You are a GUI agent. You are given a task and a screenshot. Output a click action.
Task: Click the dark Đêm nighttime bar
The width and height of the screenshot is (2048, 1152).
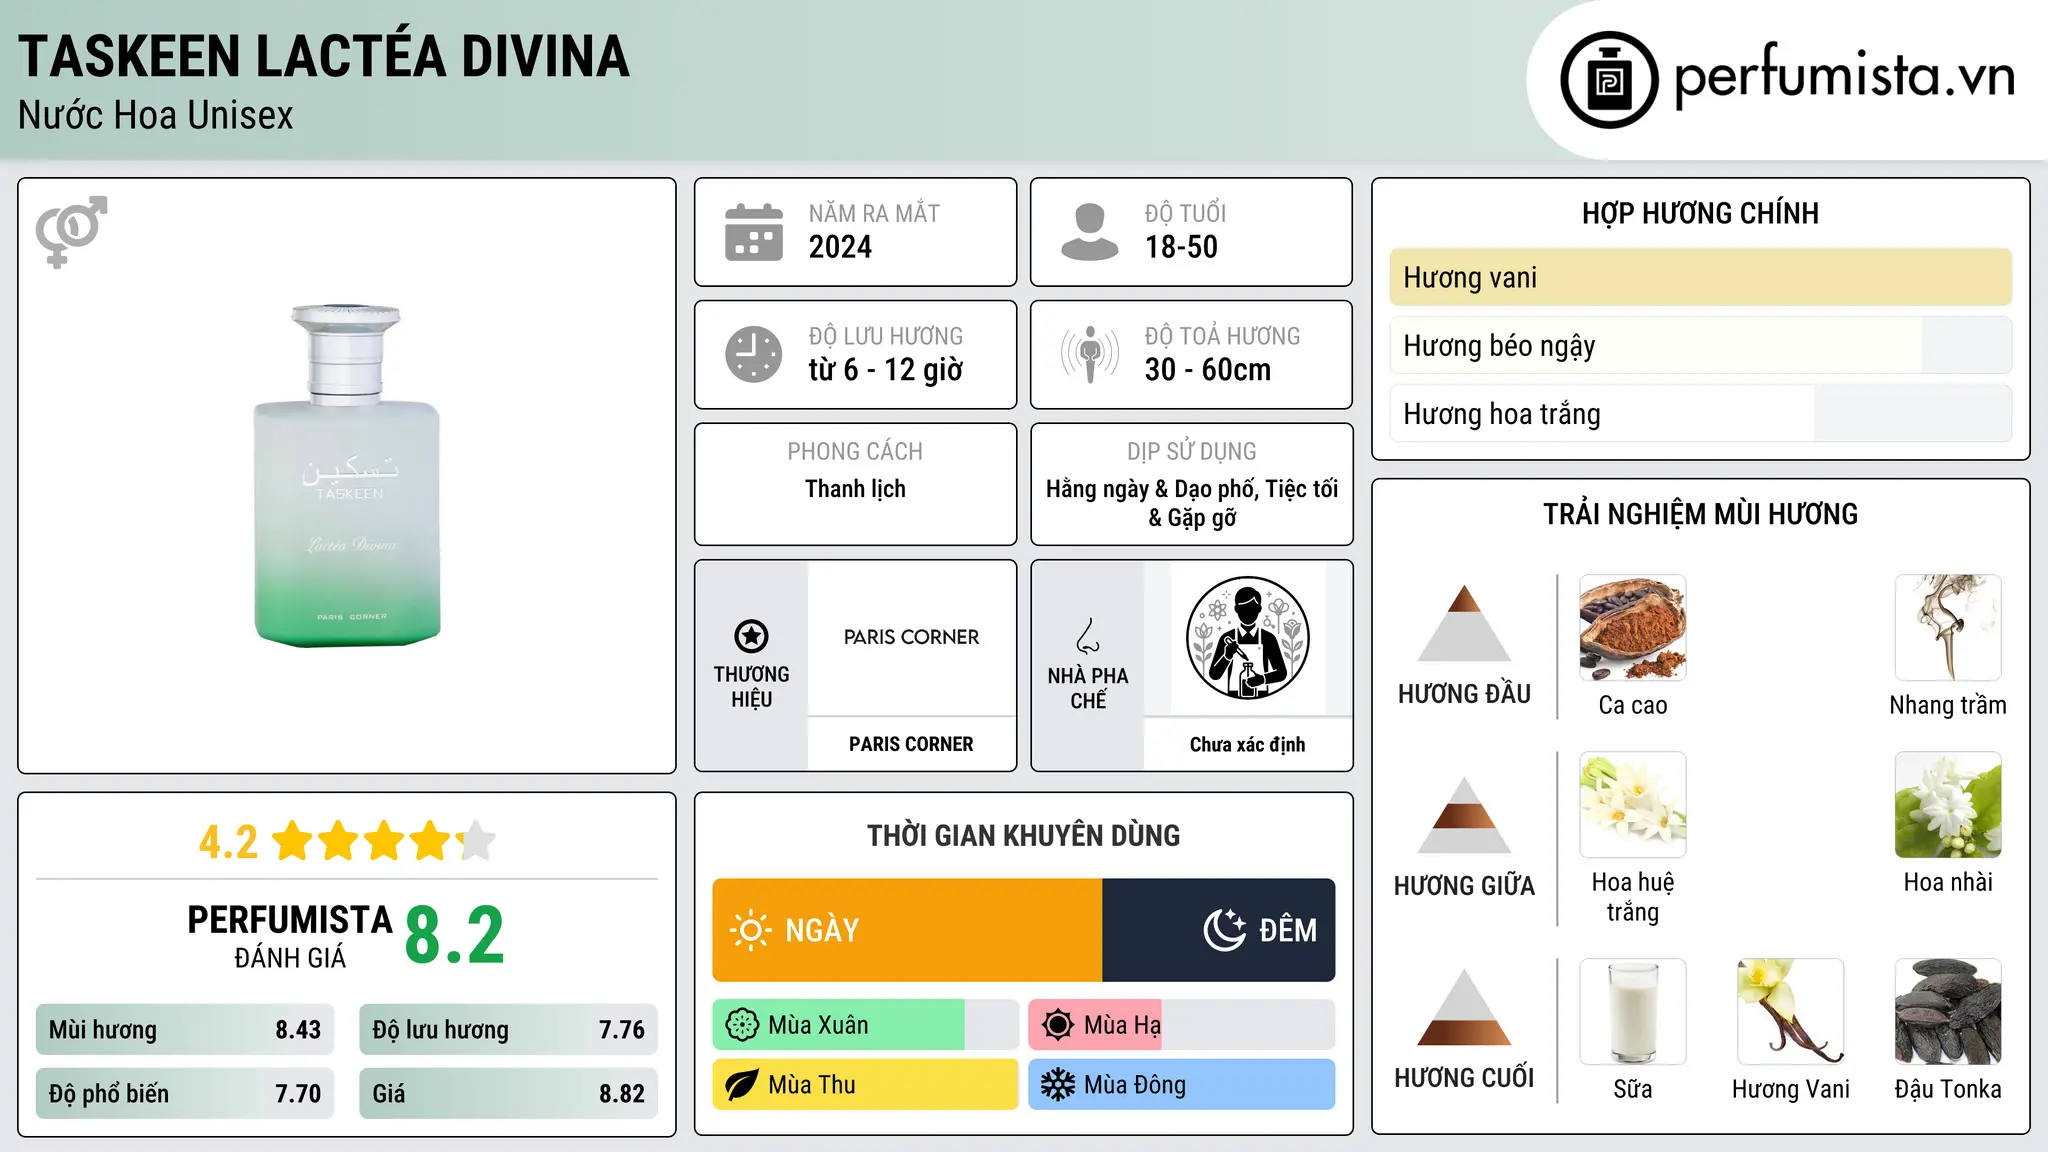(x=1219, y=930)
